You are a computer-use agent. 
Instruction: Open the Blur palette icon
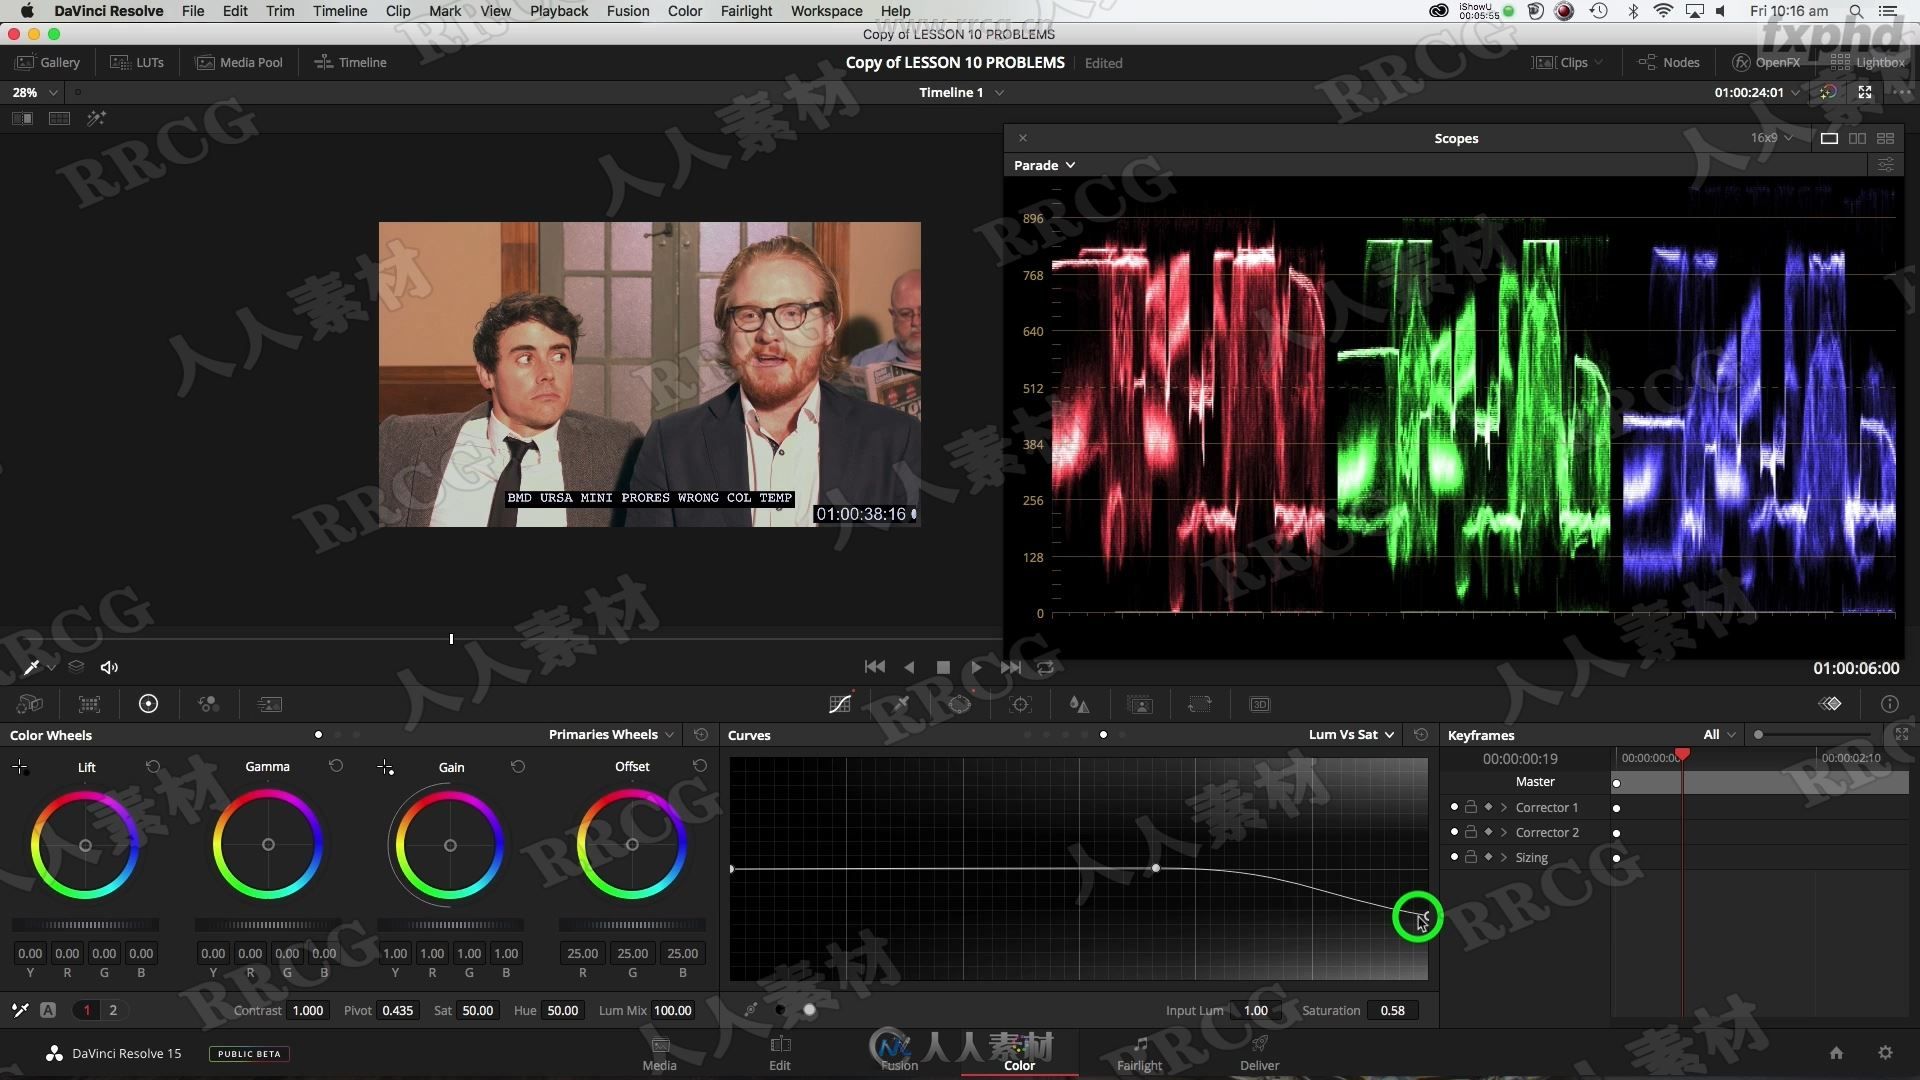point(1079,704)
